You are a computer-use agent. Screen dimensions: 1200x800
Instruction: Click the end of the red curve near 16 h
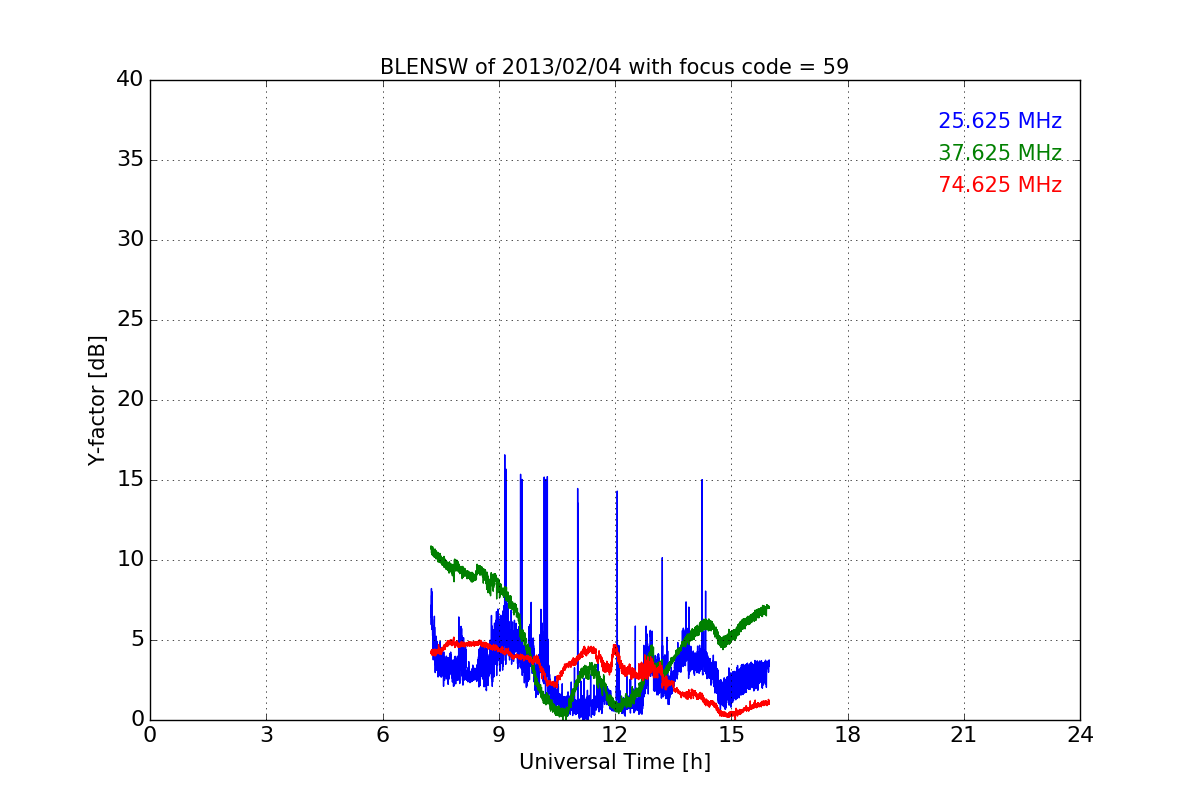pyautogui.click(x=767, y=703)
